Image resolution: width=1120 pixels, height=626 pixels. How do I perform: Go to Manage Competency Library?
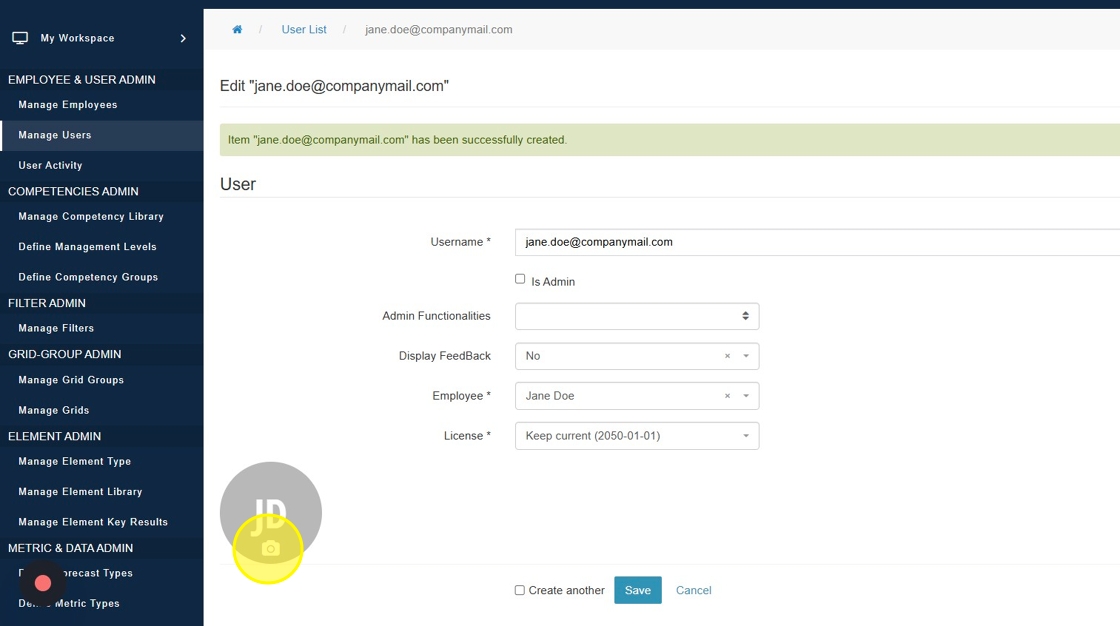pyautogui.click(x=91, y=217)
